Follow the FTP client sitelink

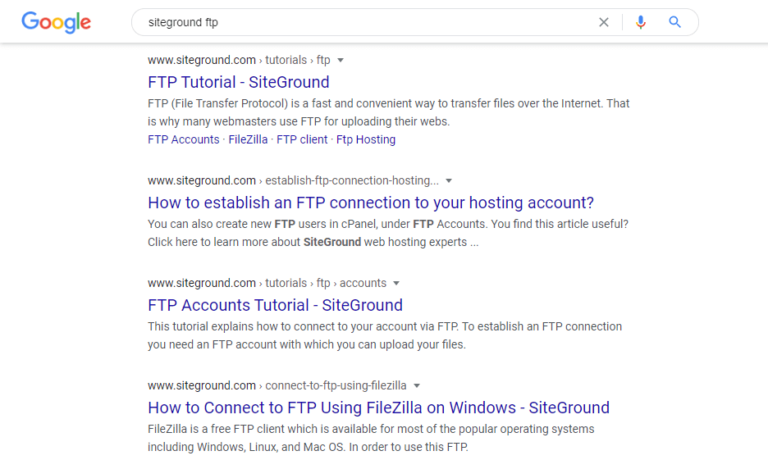pos(302,140)
